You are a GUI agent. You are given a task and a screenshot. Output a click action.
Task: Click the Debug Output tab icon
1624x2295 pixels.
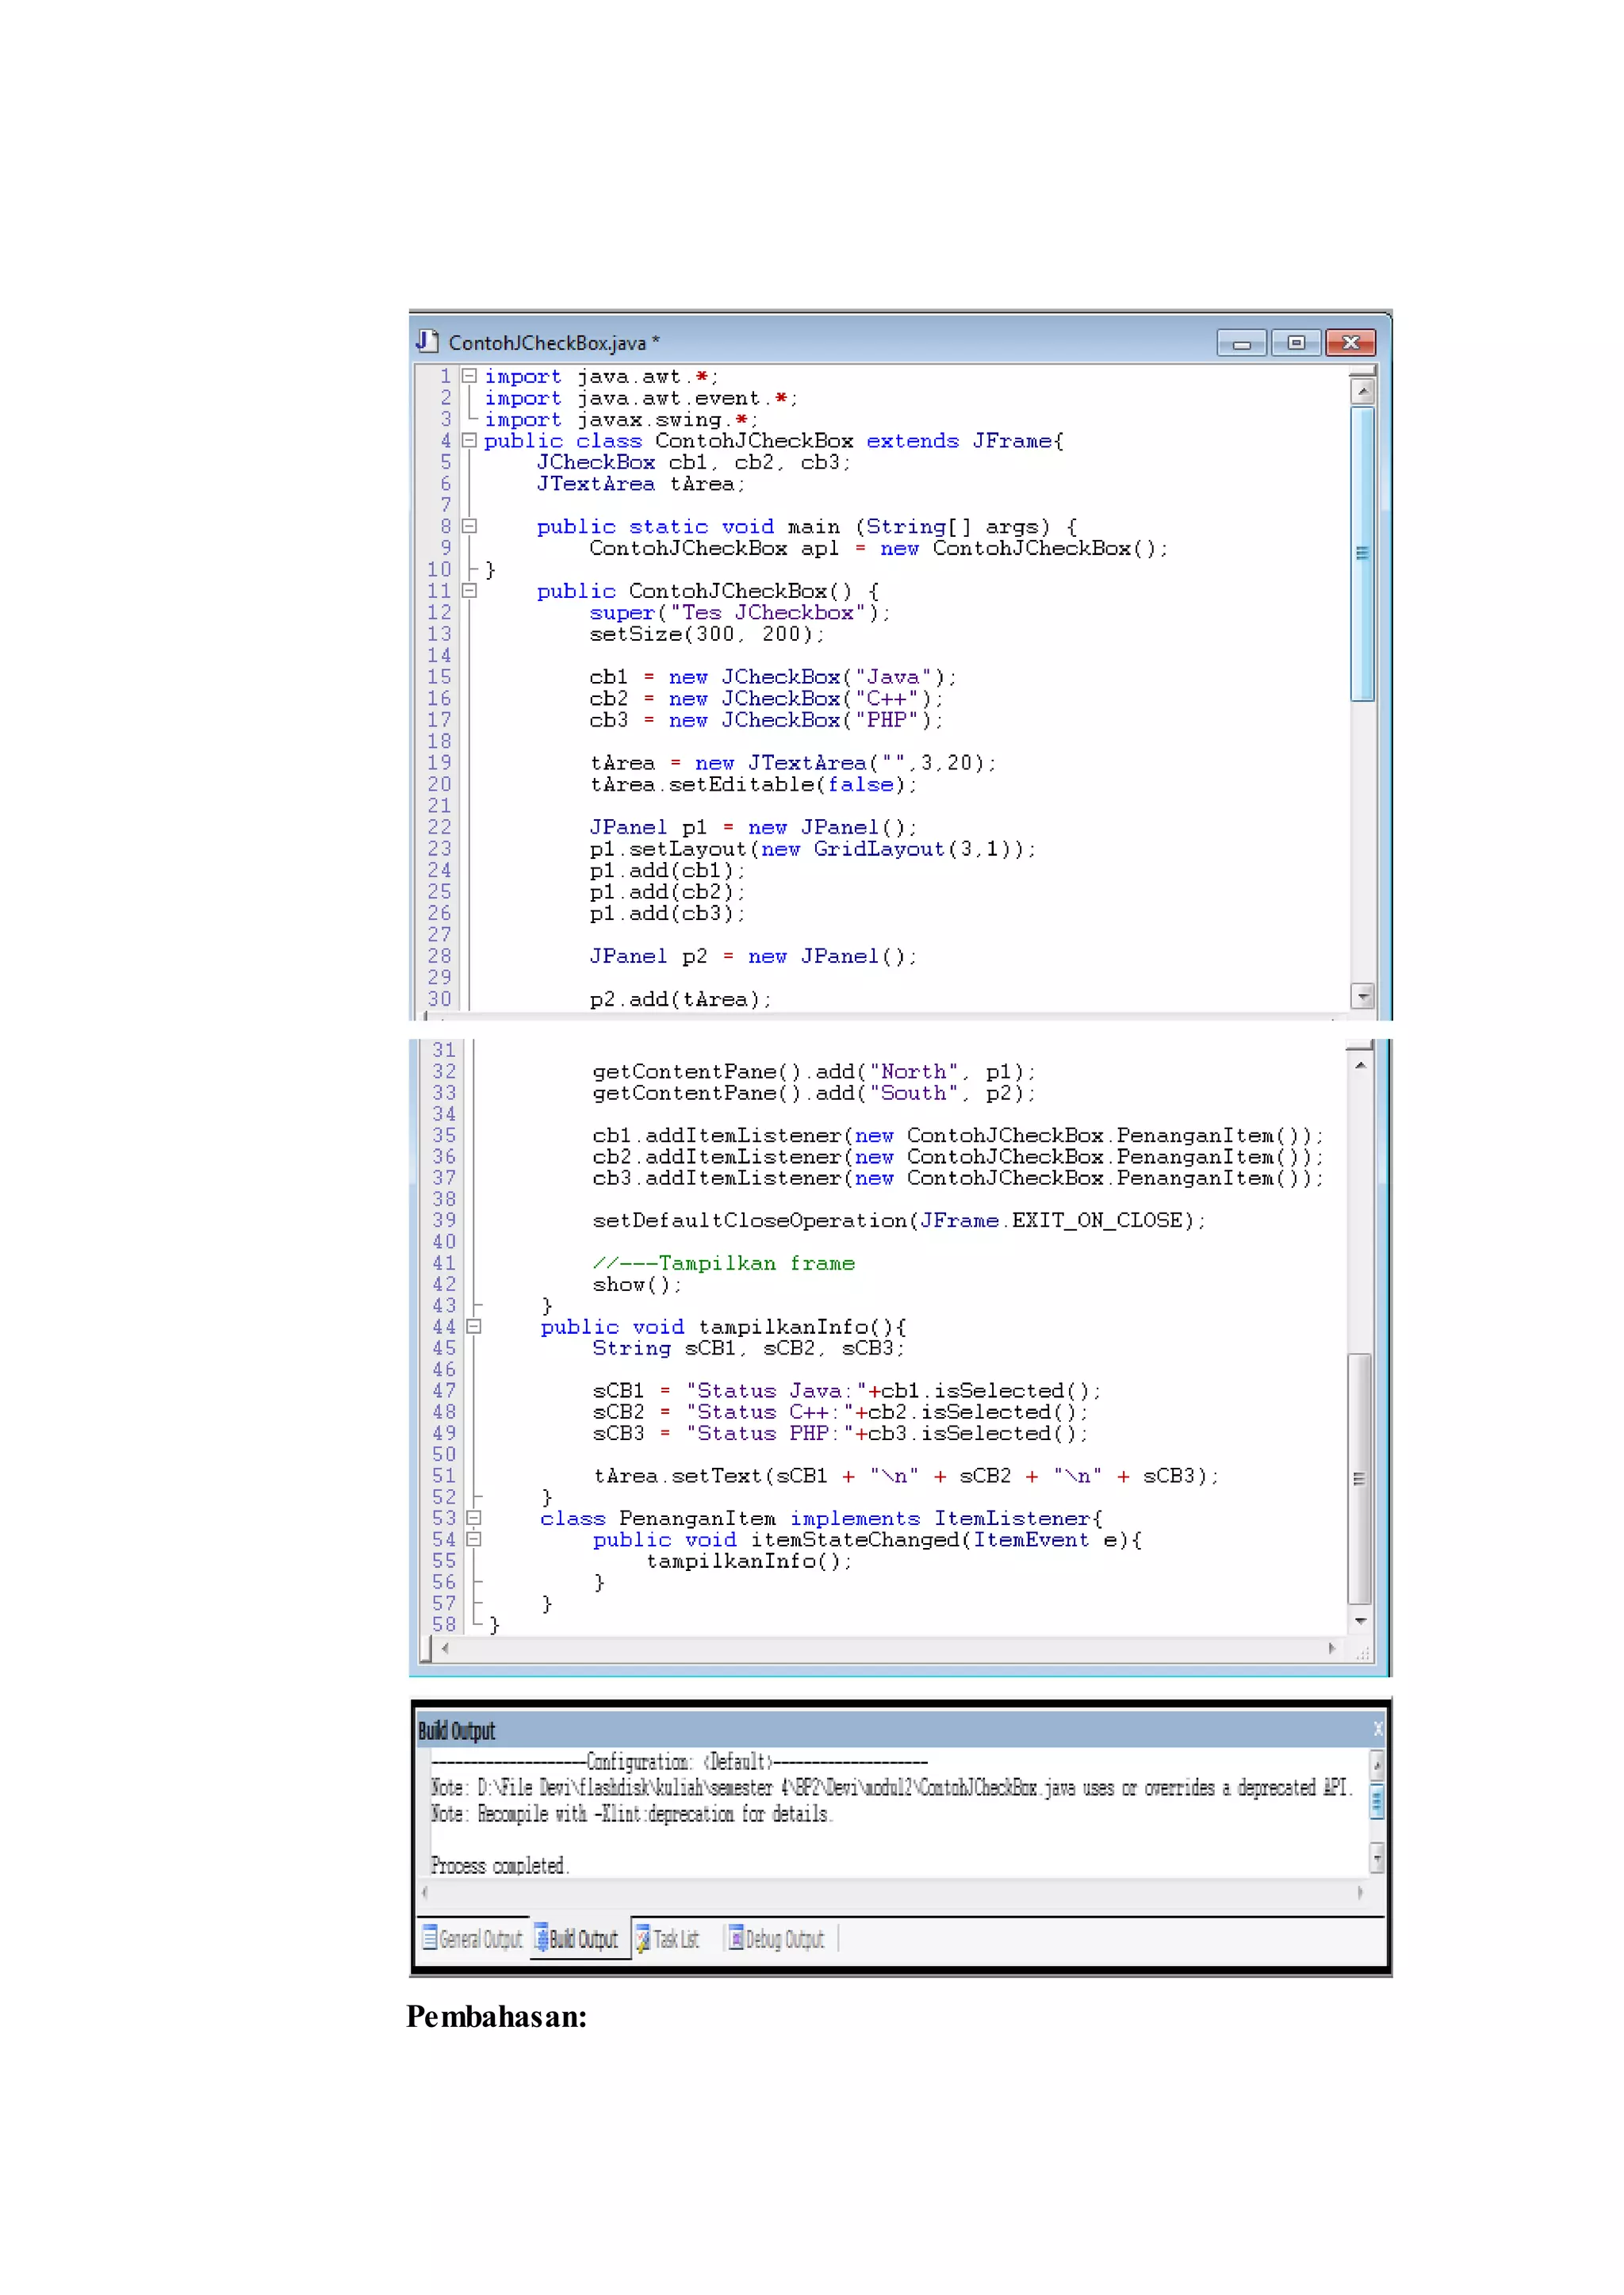point(736,1939)
